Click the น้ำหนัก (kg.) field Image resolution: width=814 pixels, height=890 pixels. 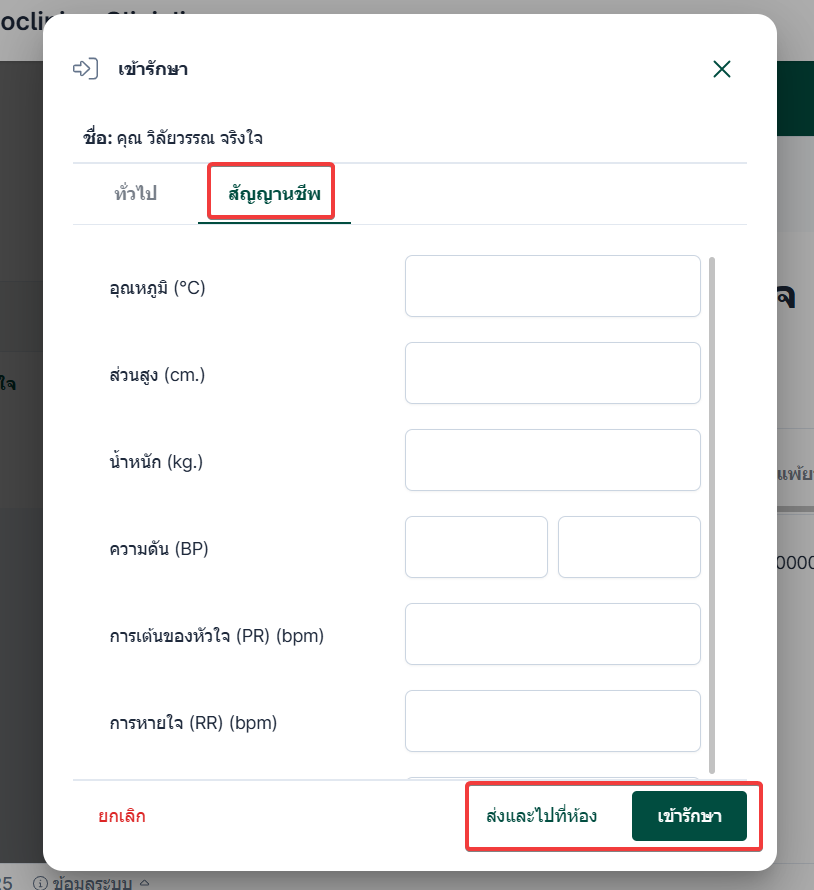click(552, 460)
